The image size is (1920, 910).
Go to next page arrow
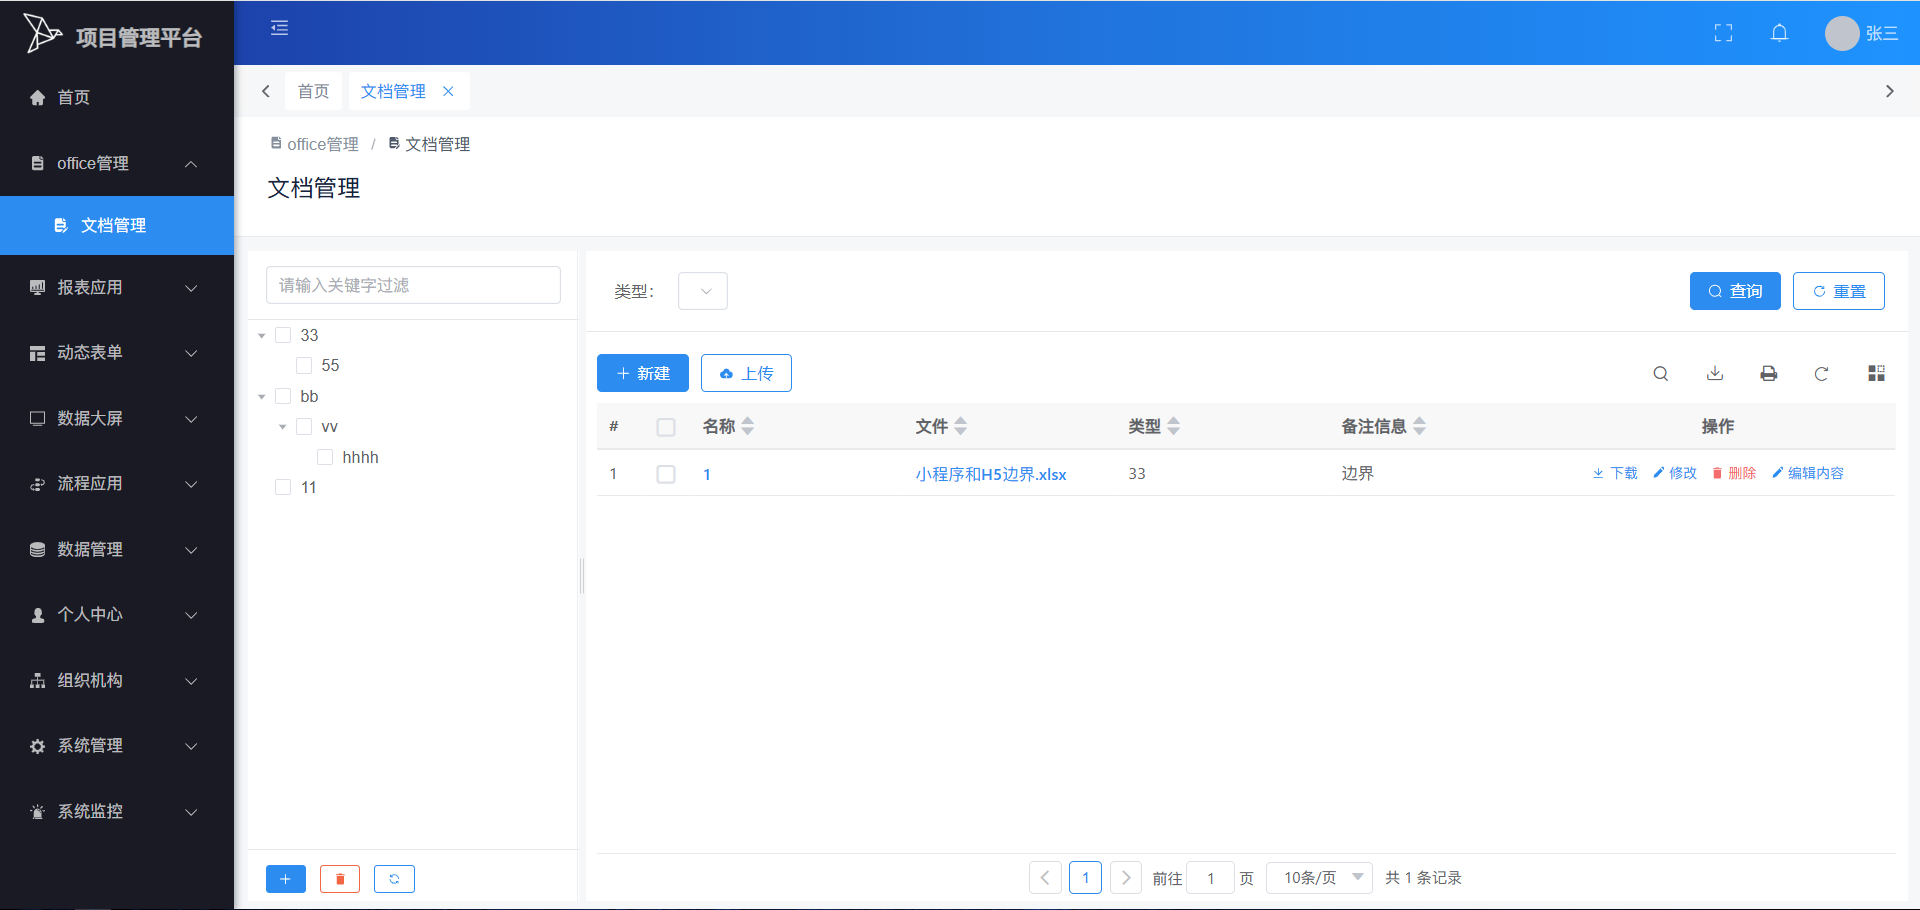tap(1126, 878)
